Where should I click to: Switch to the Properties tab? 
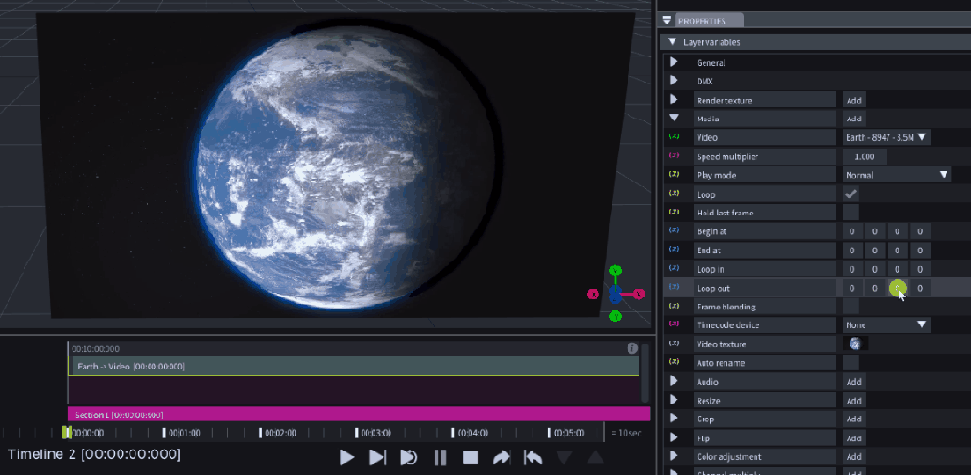708,21
